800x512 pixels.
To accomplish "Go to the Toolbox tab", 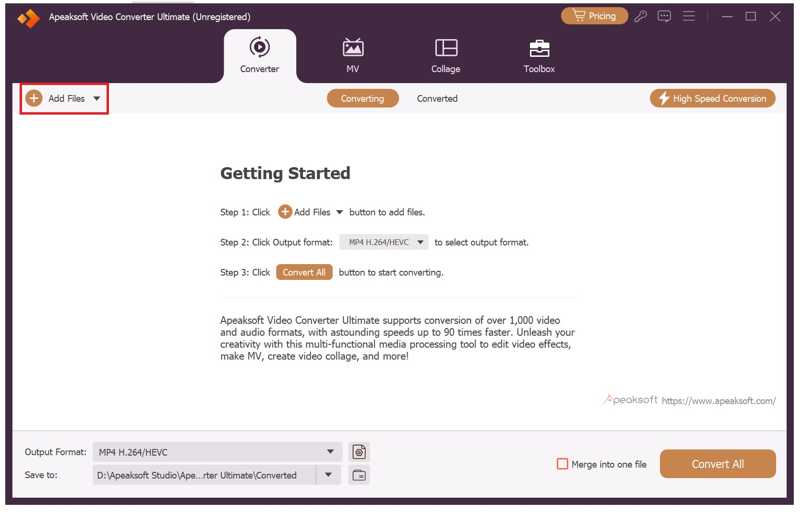I will click(539, 56).
